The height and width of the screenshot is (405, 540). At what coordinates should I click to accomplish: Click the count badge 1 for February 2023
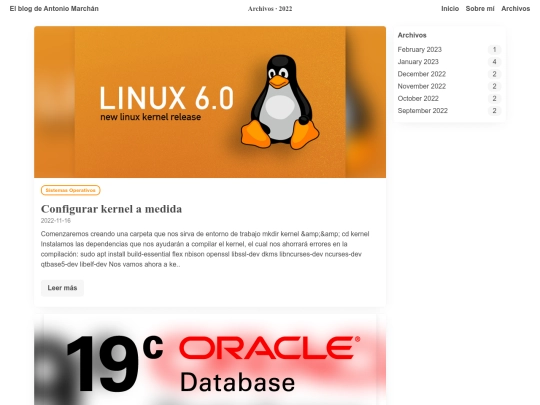(494, 50)
